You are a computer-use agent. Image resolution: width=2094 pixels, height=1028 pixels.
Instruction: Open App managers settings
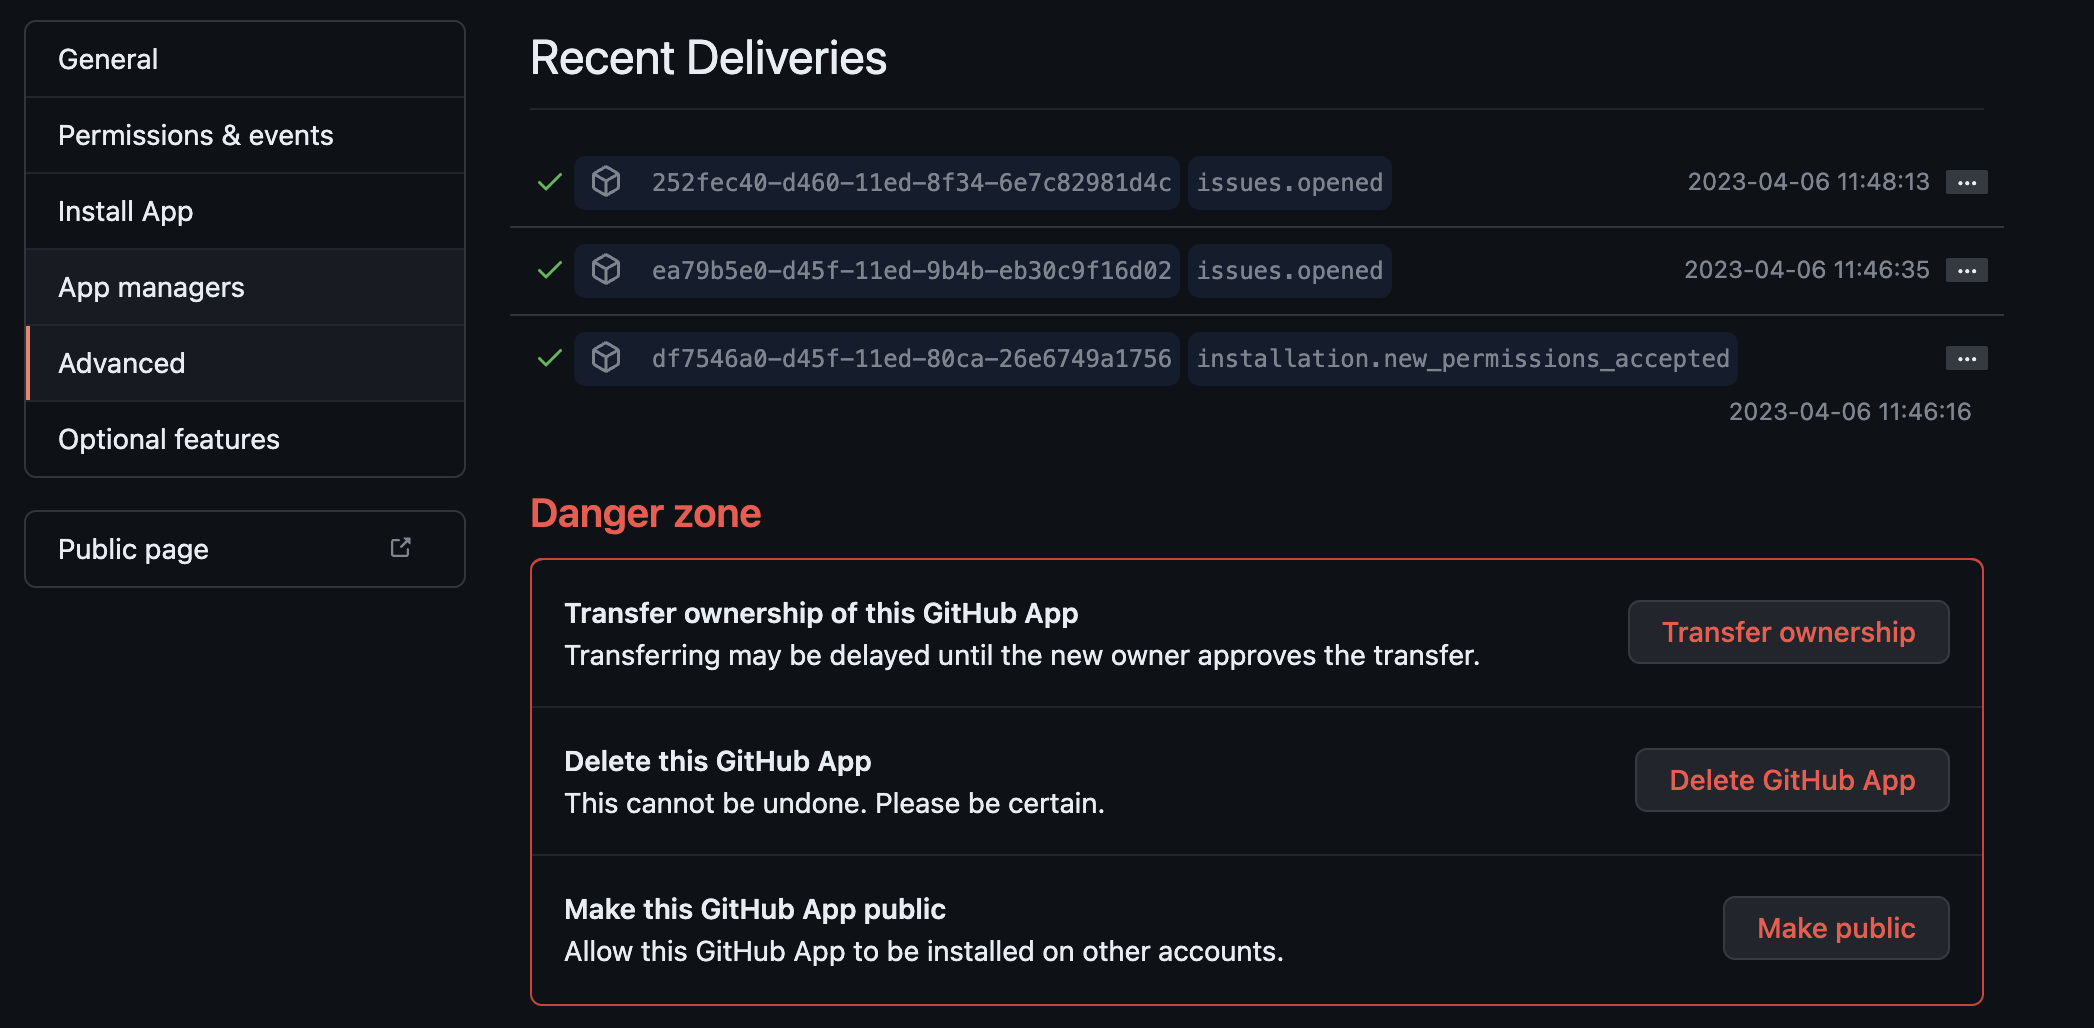(245, 287)
